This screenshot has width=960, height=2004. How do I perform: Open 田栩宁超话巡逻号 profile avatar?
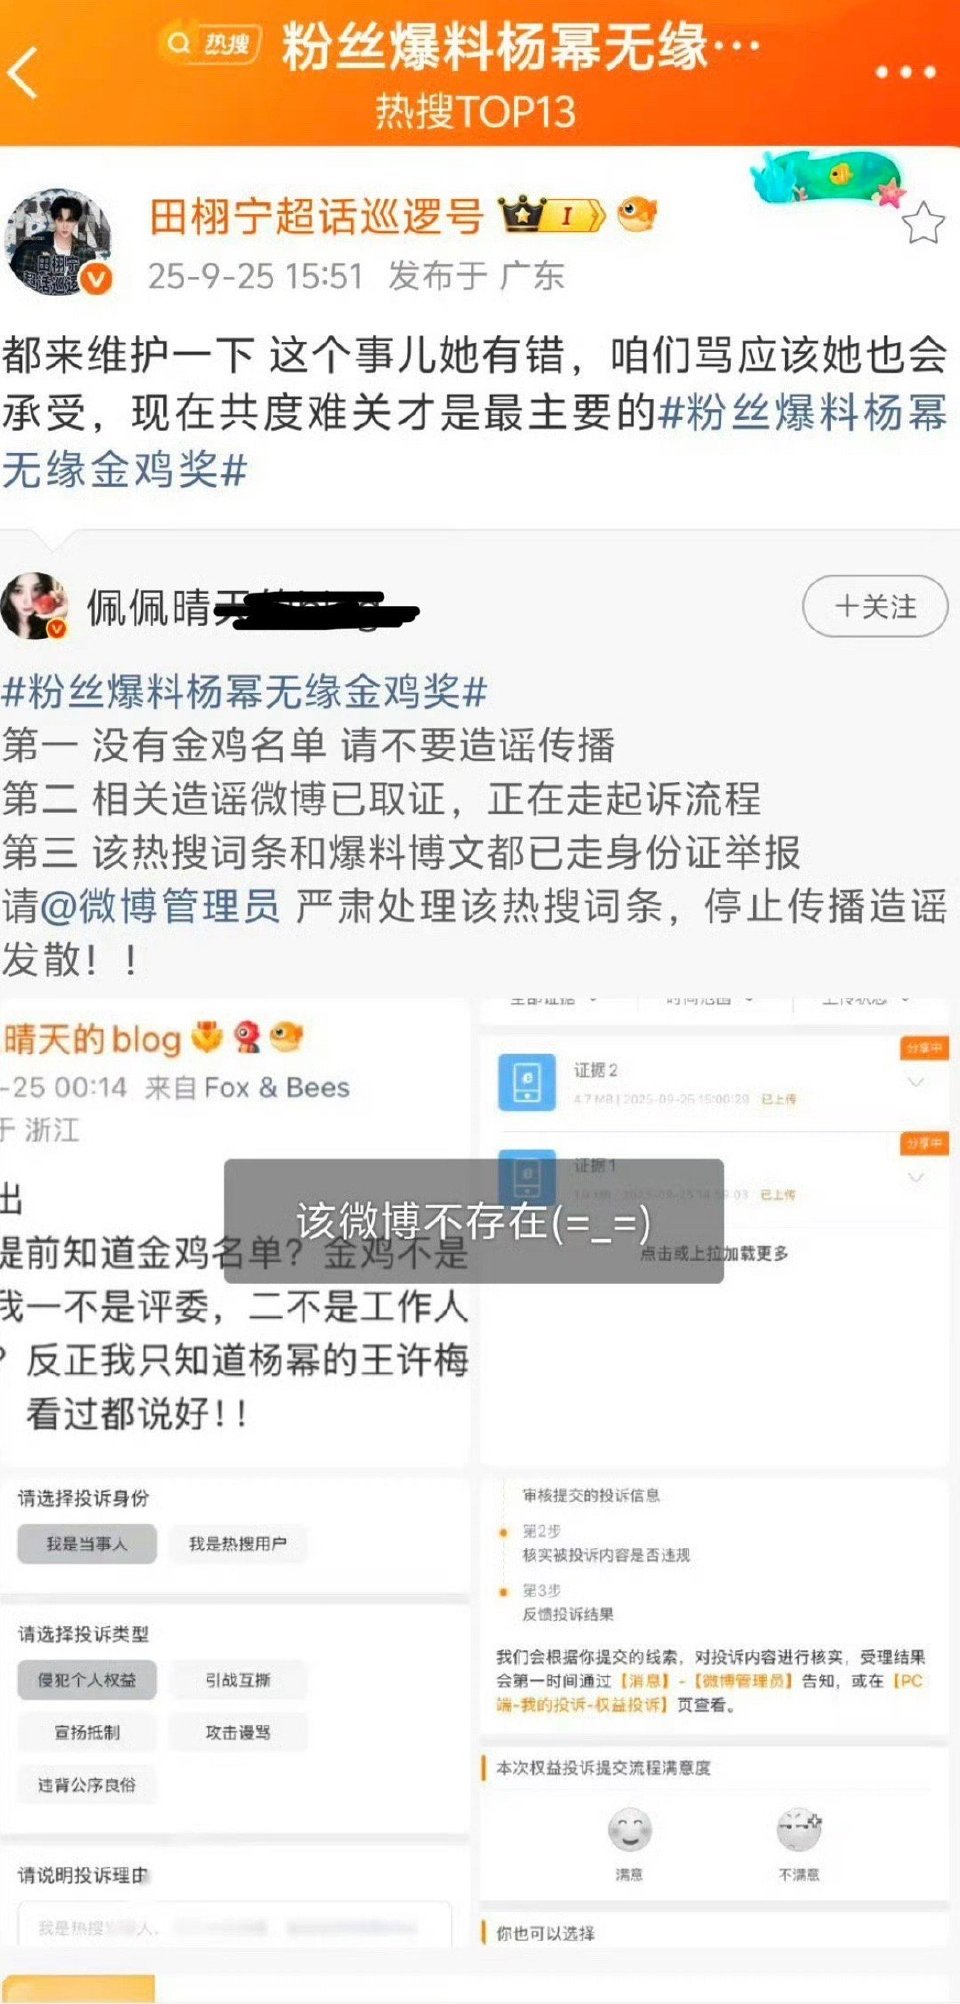click(58, 242)
